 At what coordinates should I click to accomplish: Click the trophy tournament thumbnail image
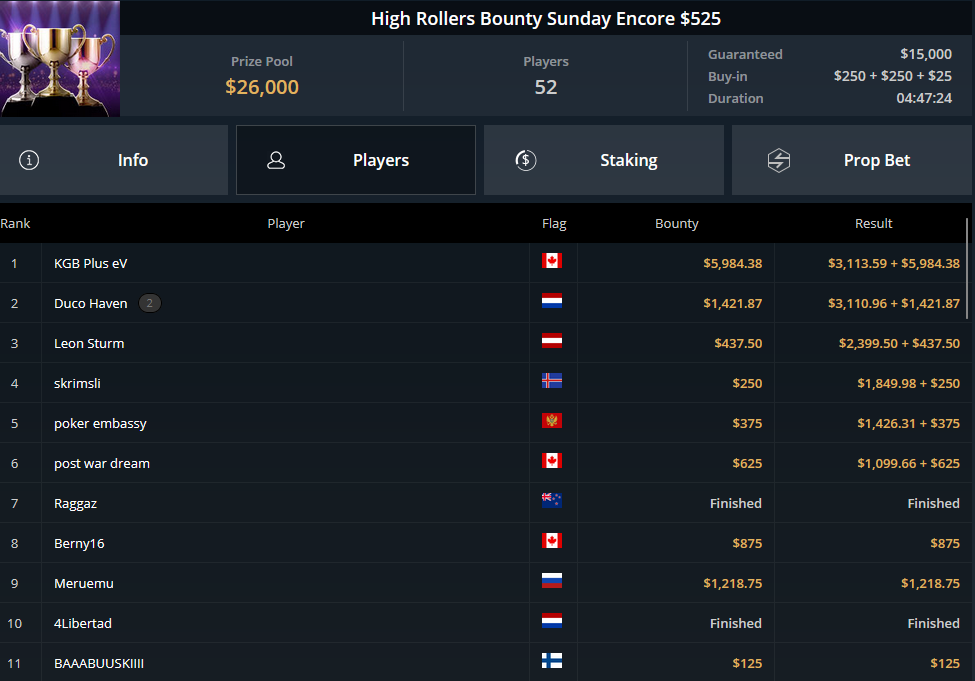click(x=60, y=58)
